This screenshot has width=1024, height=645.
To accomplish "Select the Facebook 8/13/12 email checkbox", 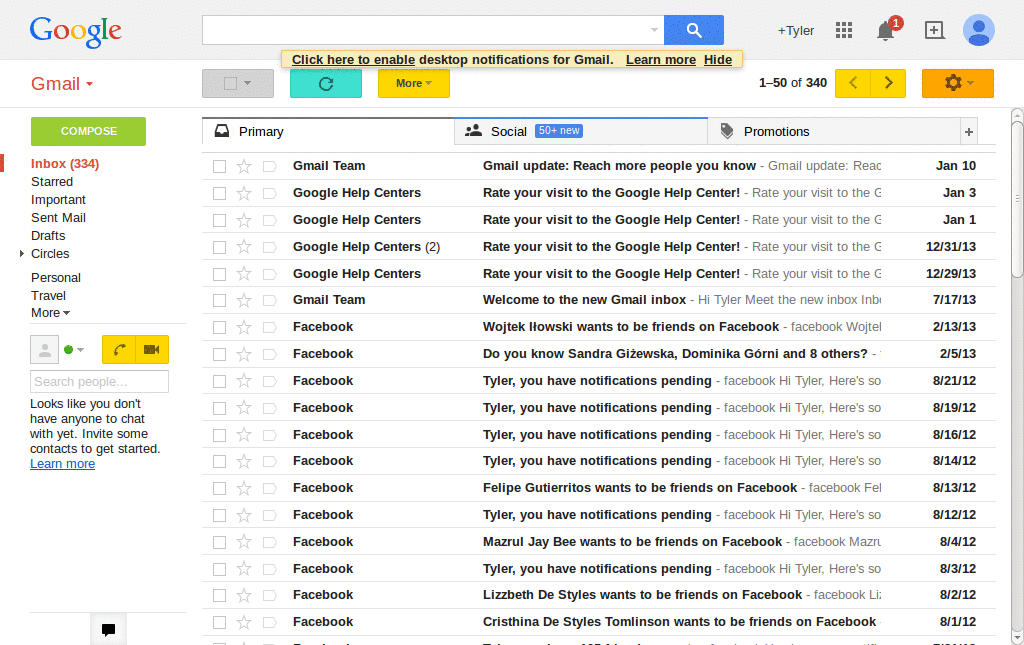I will 219,488.
